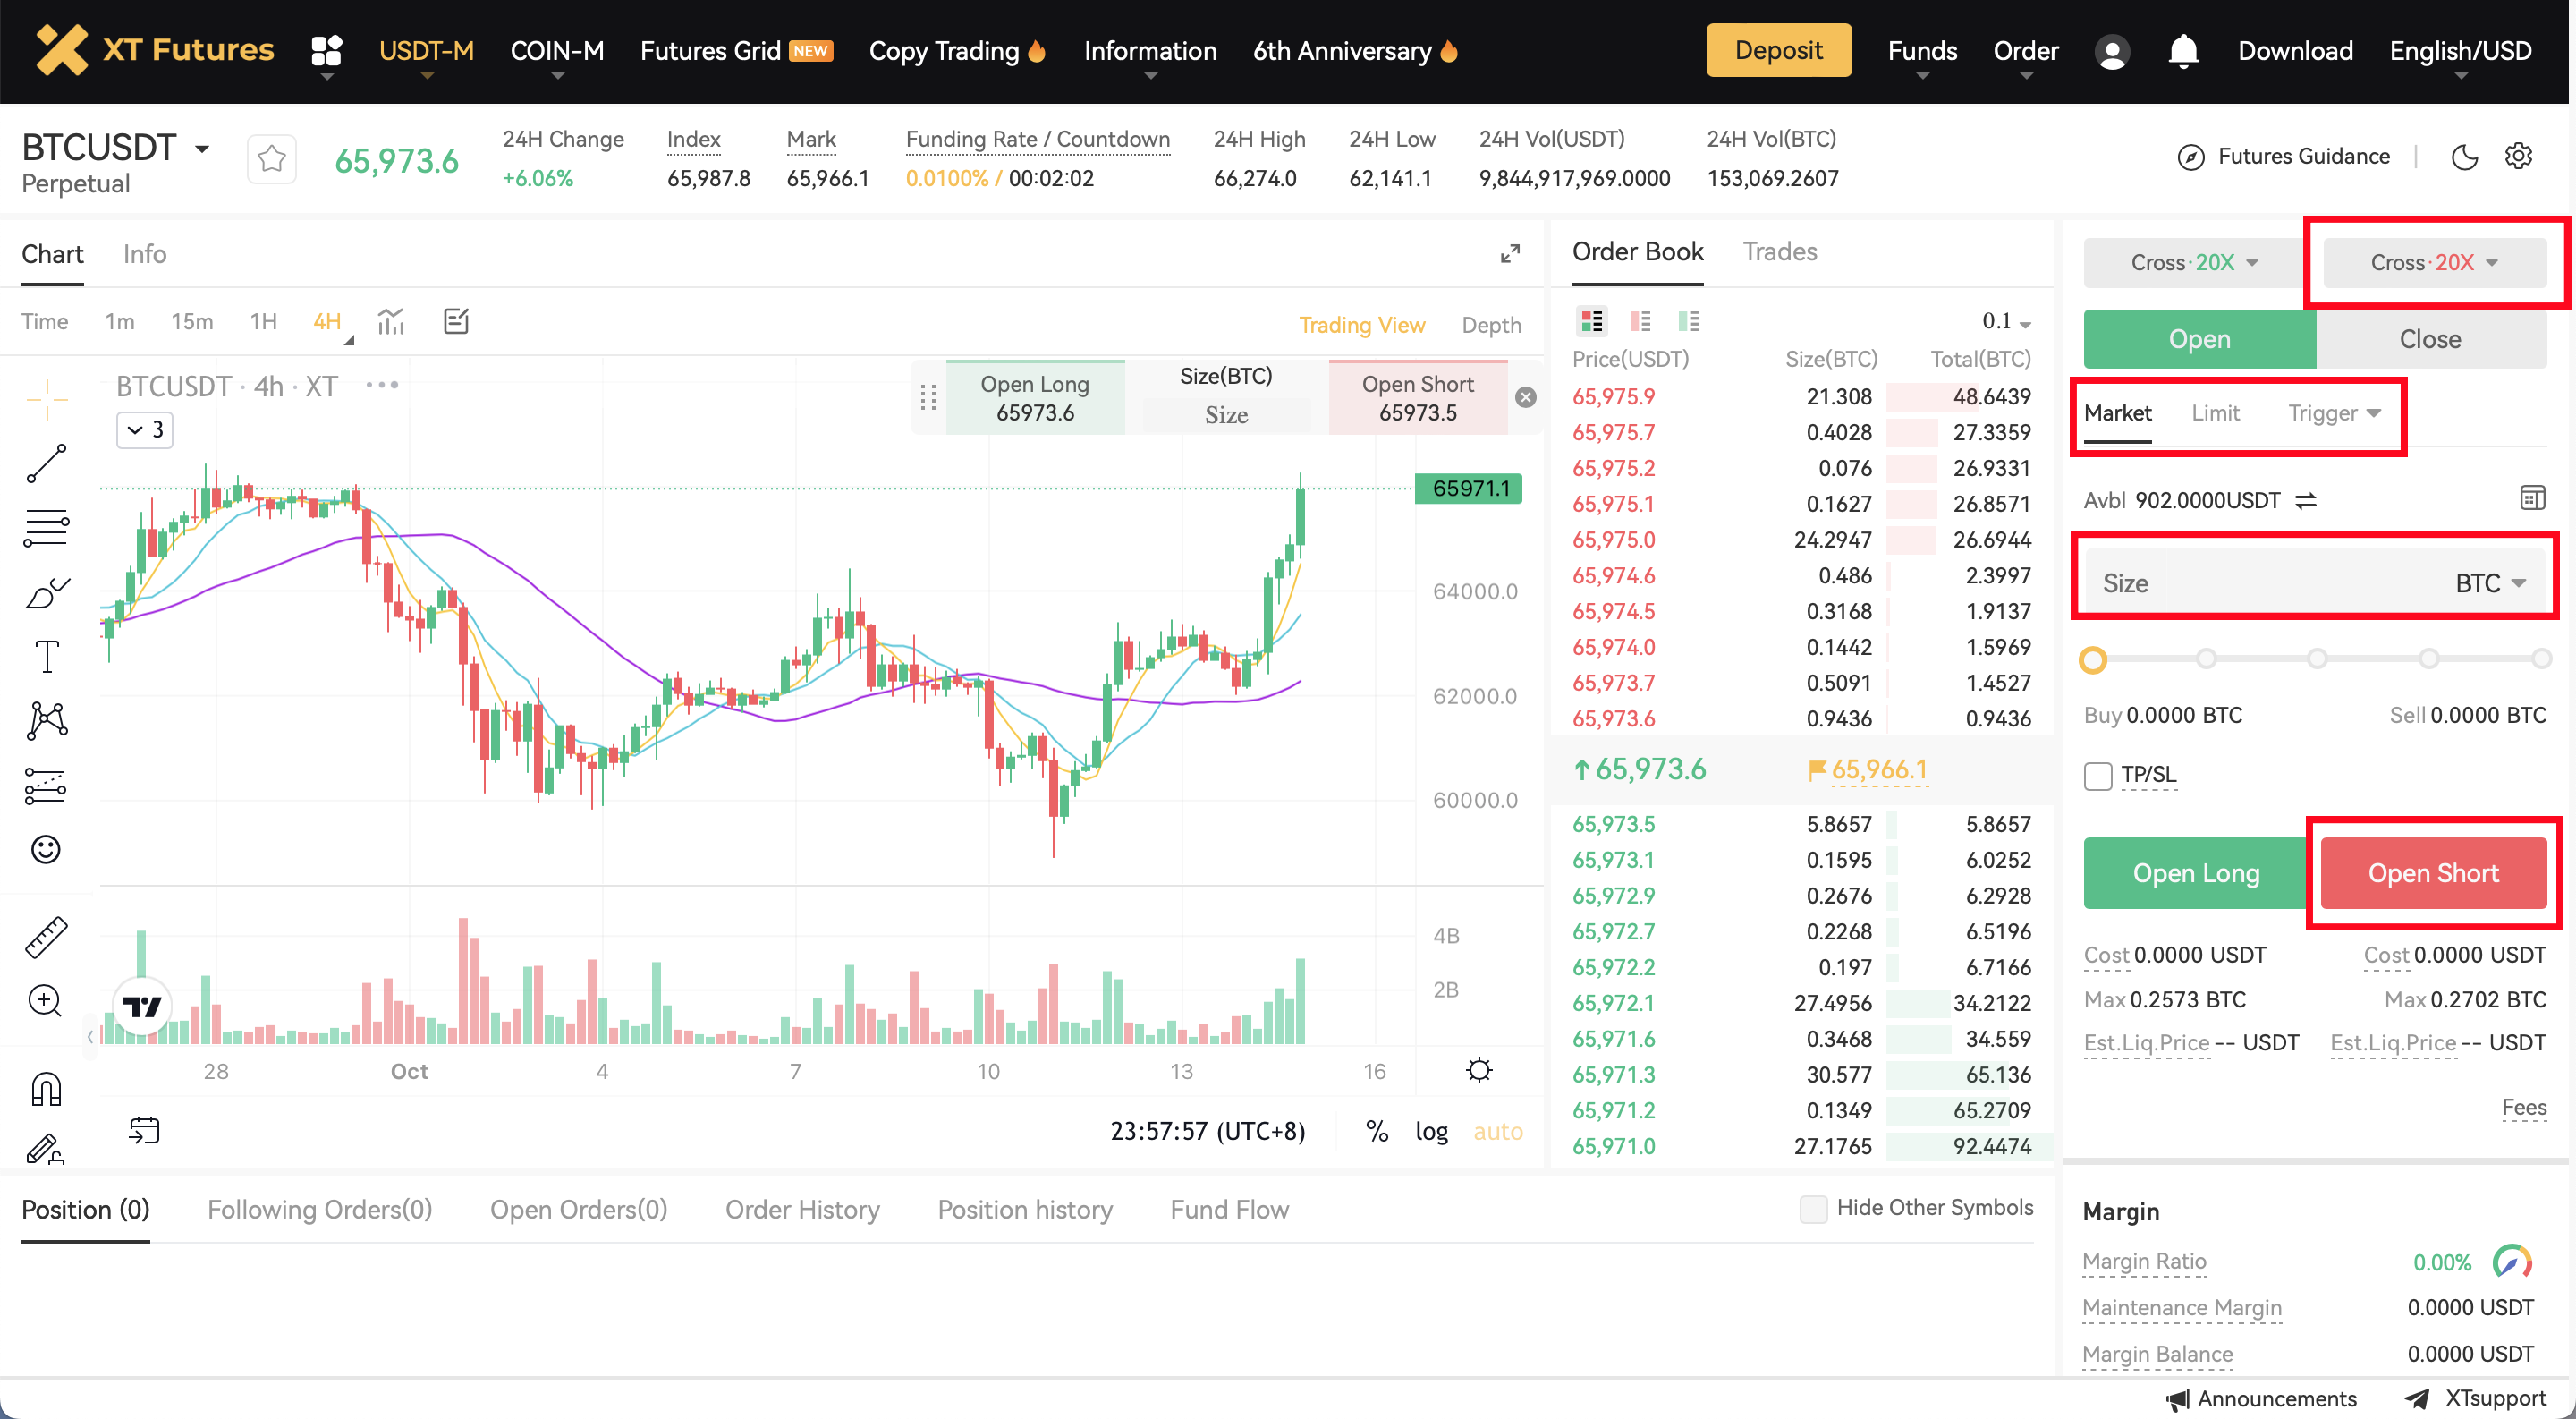Open the Announcements link
This screenshot has height=1419, width=2576.
click(x=2261, y=1399)
